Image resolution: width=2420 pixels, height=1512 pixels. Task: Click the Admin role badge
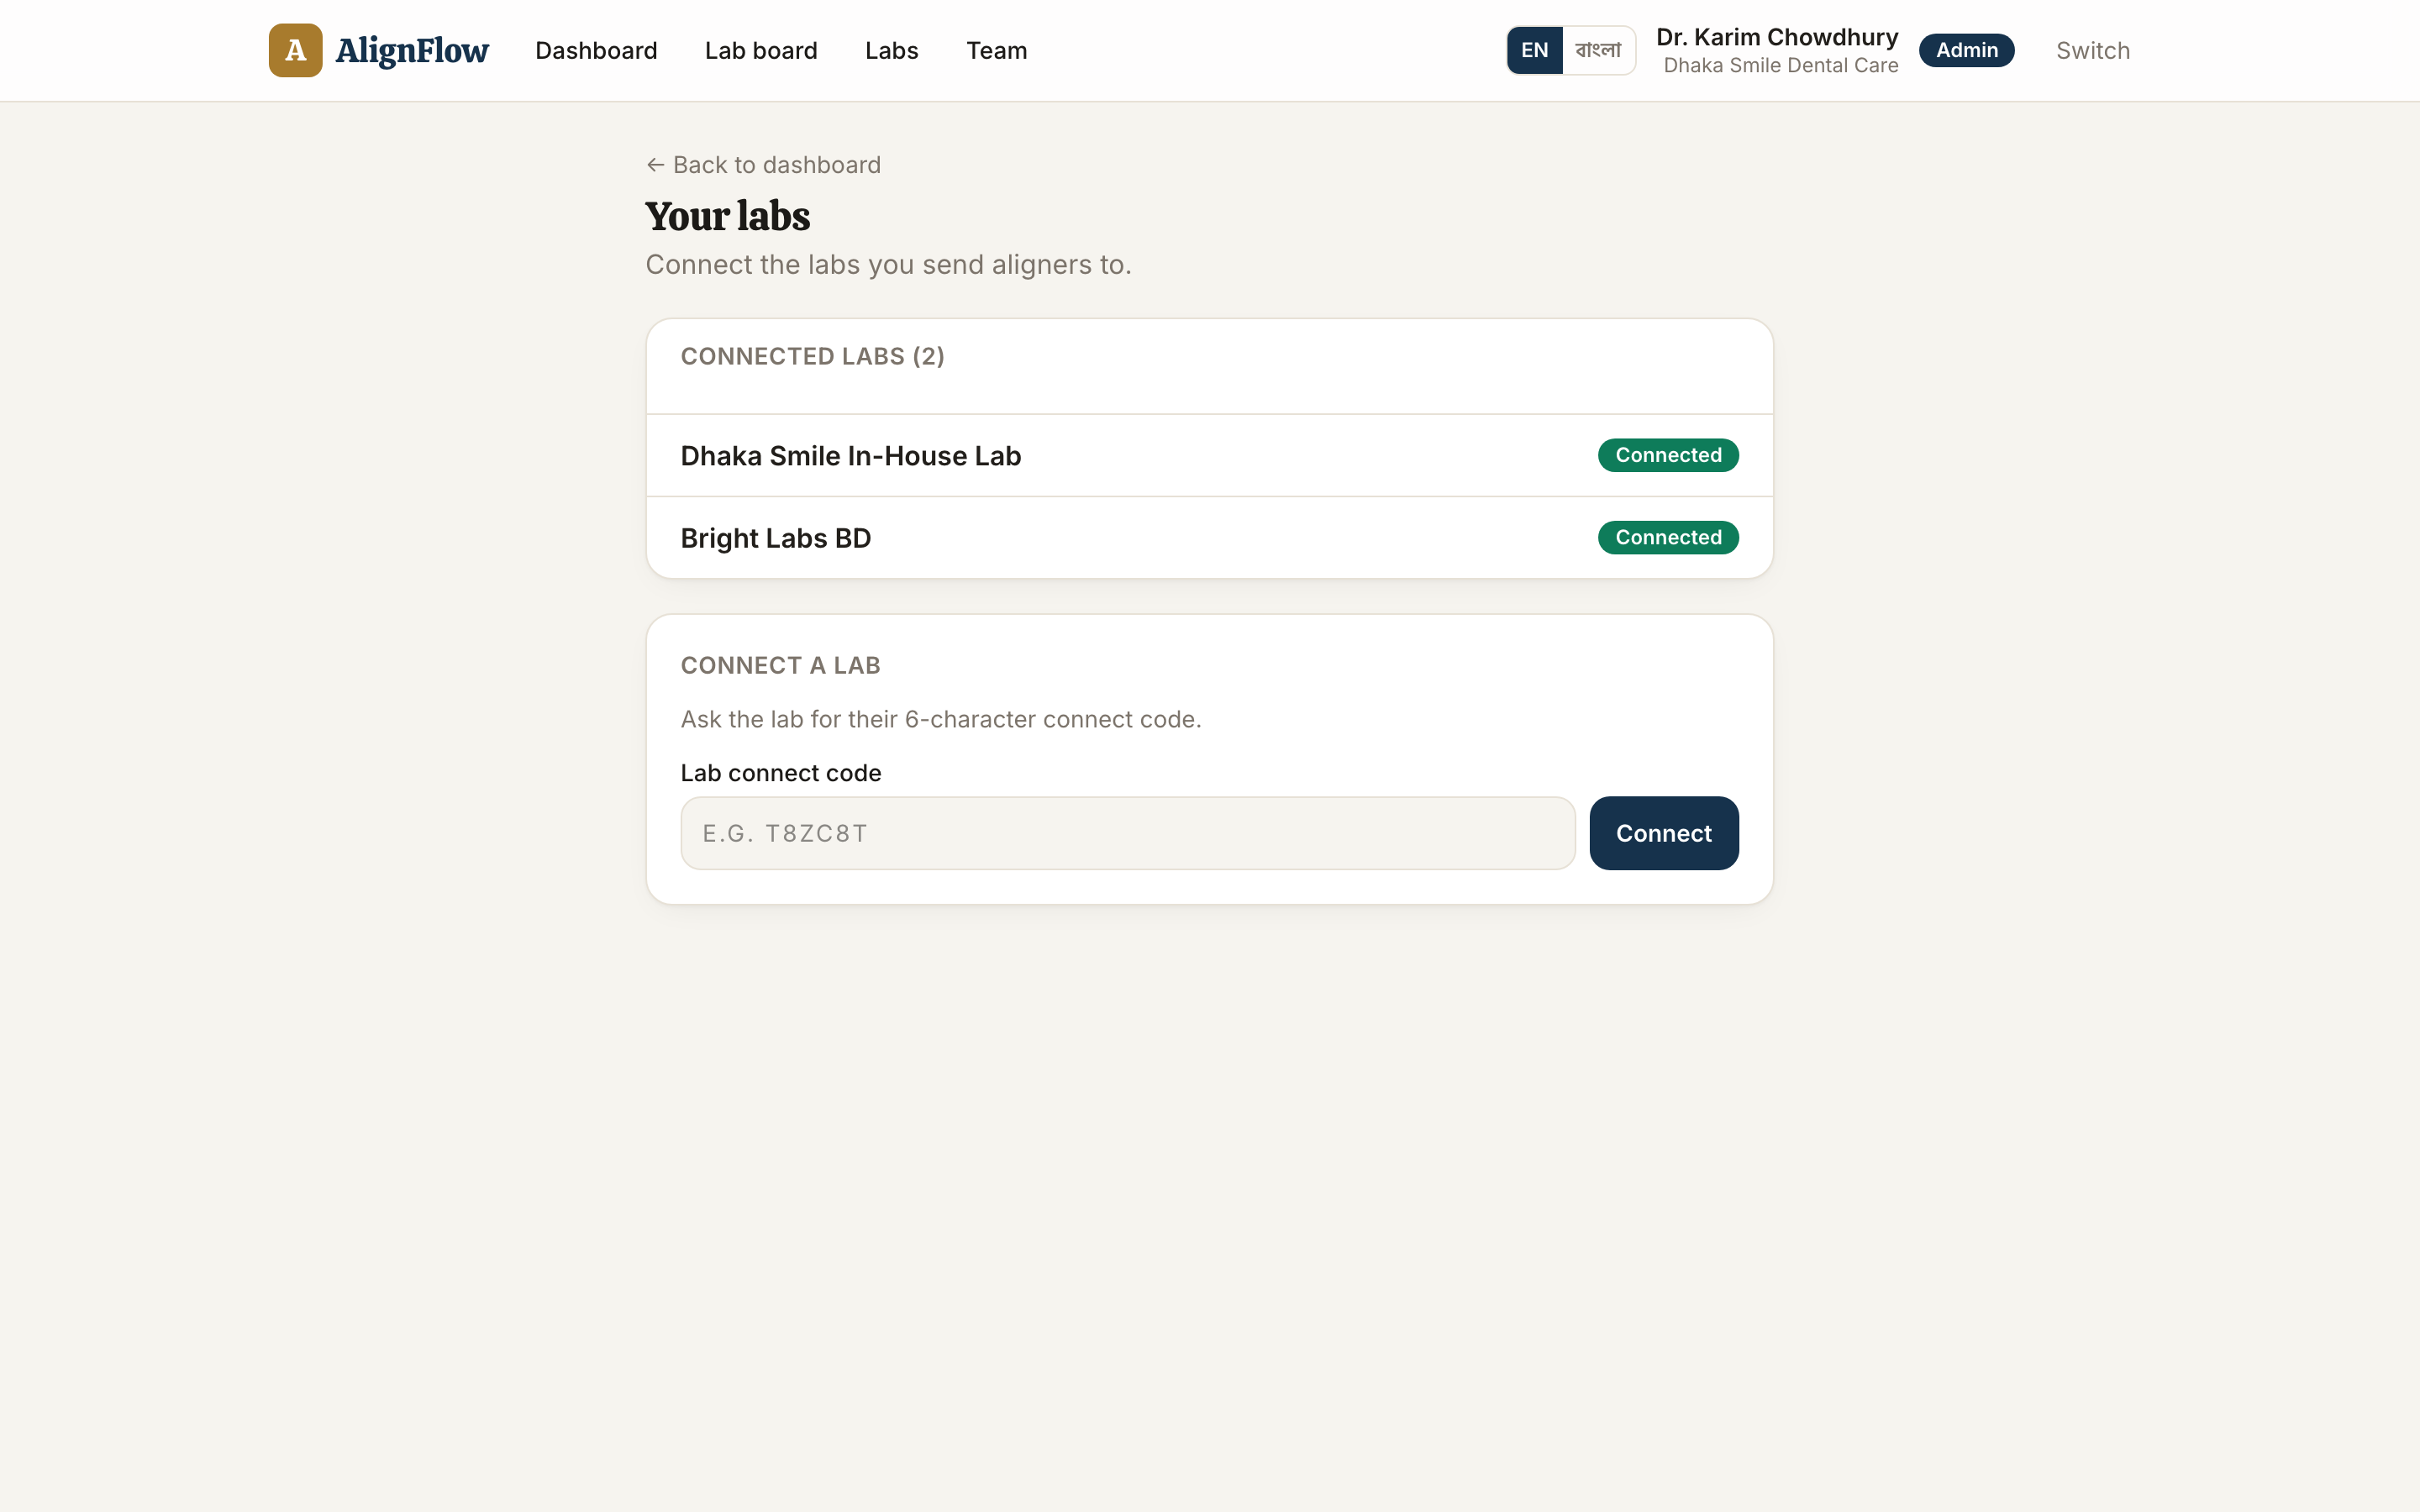pyautogui.click(x=1966, y=50)
